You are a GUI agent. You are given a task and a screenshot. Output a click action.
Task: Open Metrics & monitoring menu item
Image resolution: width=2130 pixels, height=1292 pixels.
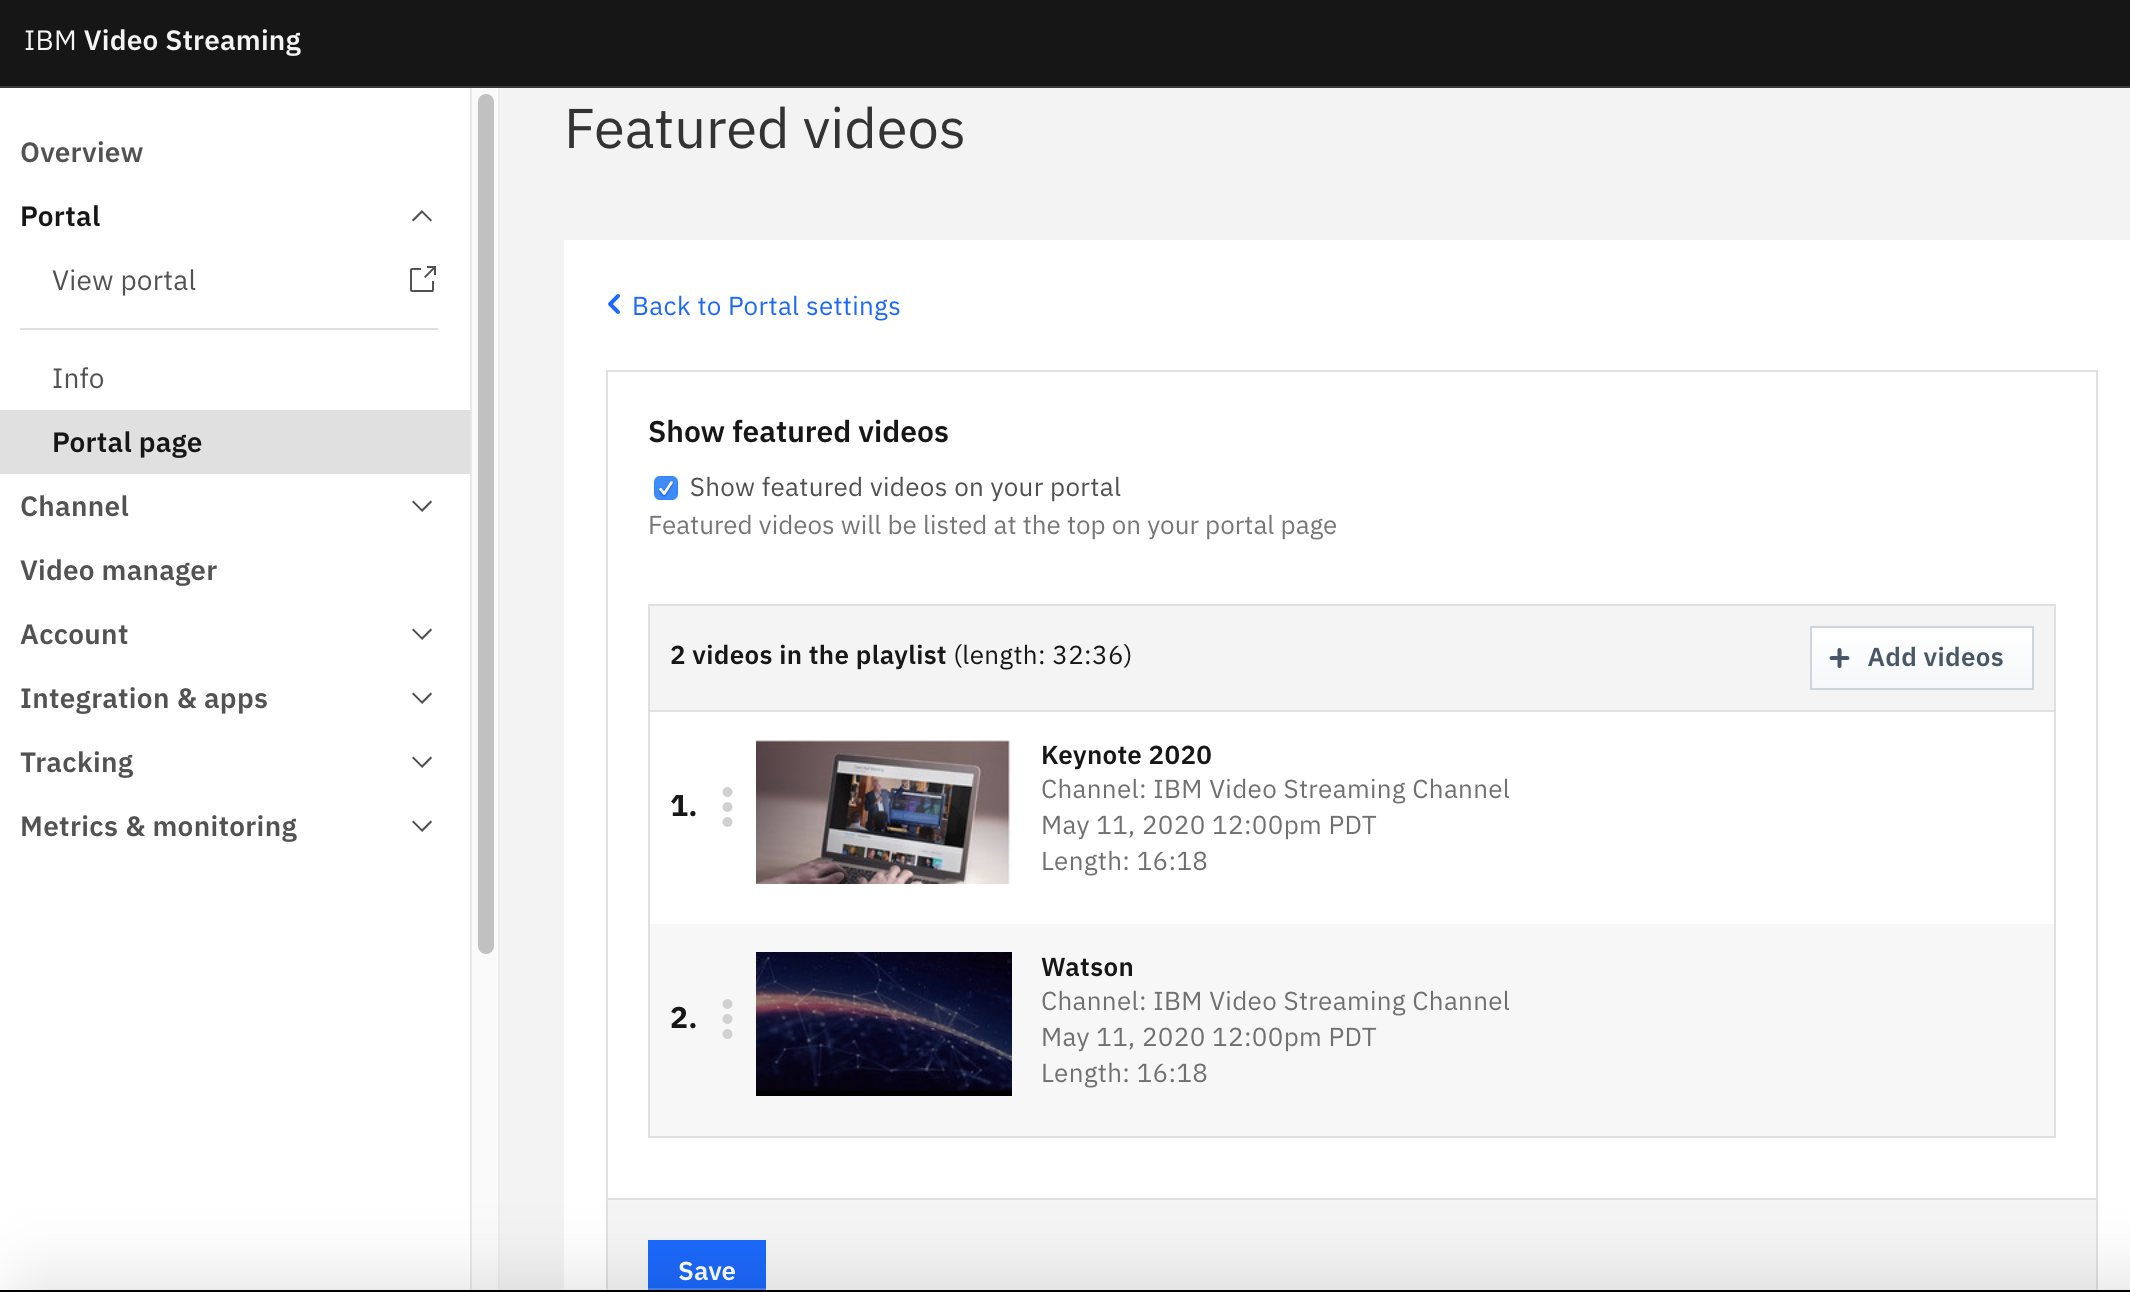[x=159, y=826]
